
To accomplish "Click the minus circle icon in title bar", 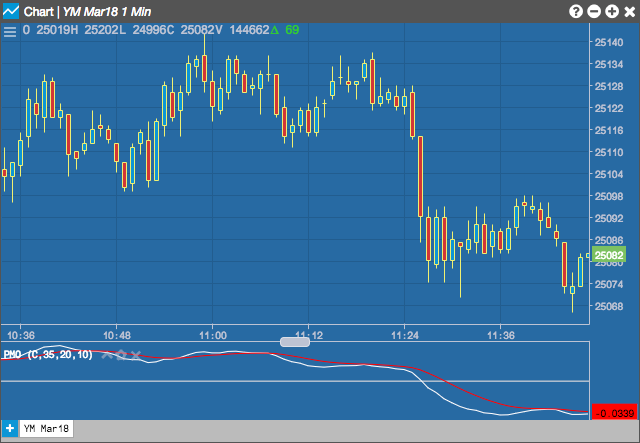I will (594, 11).
